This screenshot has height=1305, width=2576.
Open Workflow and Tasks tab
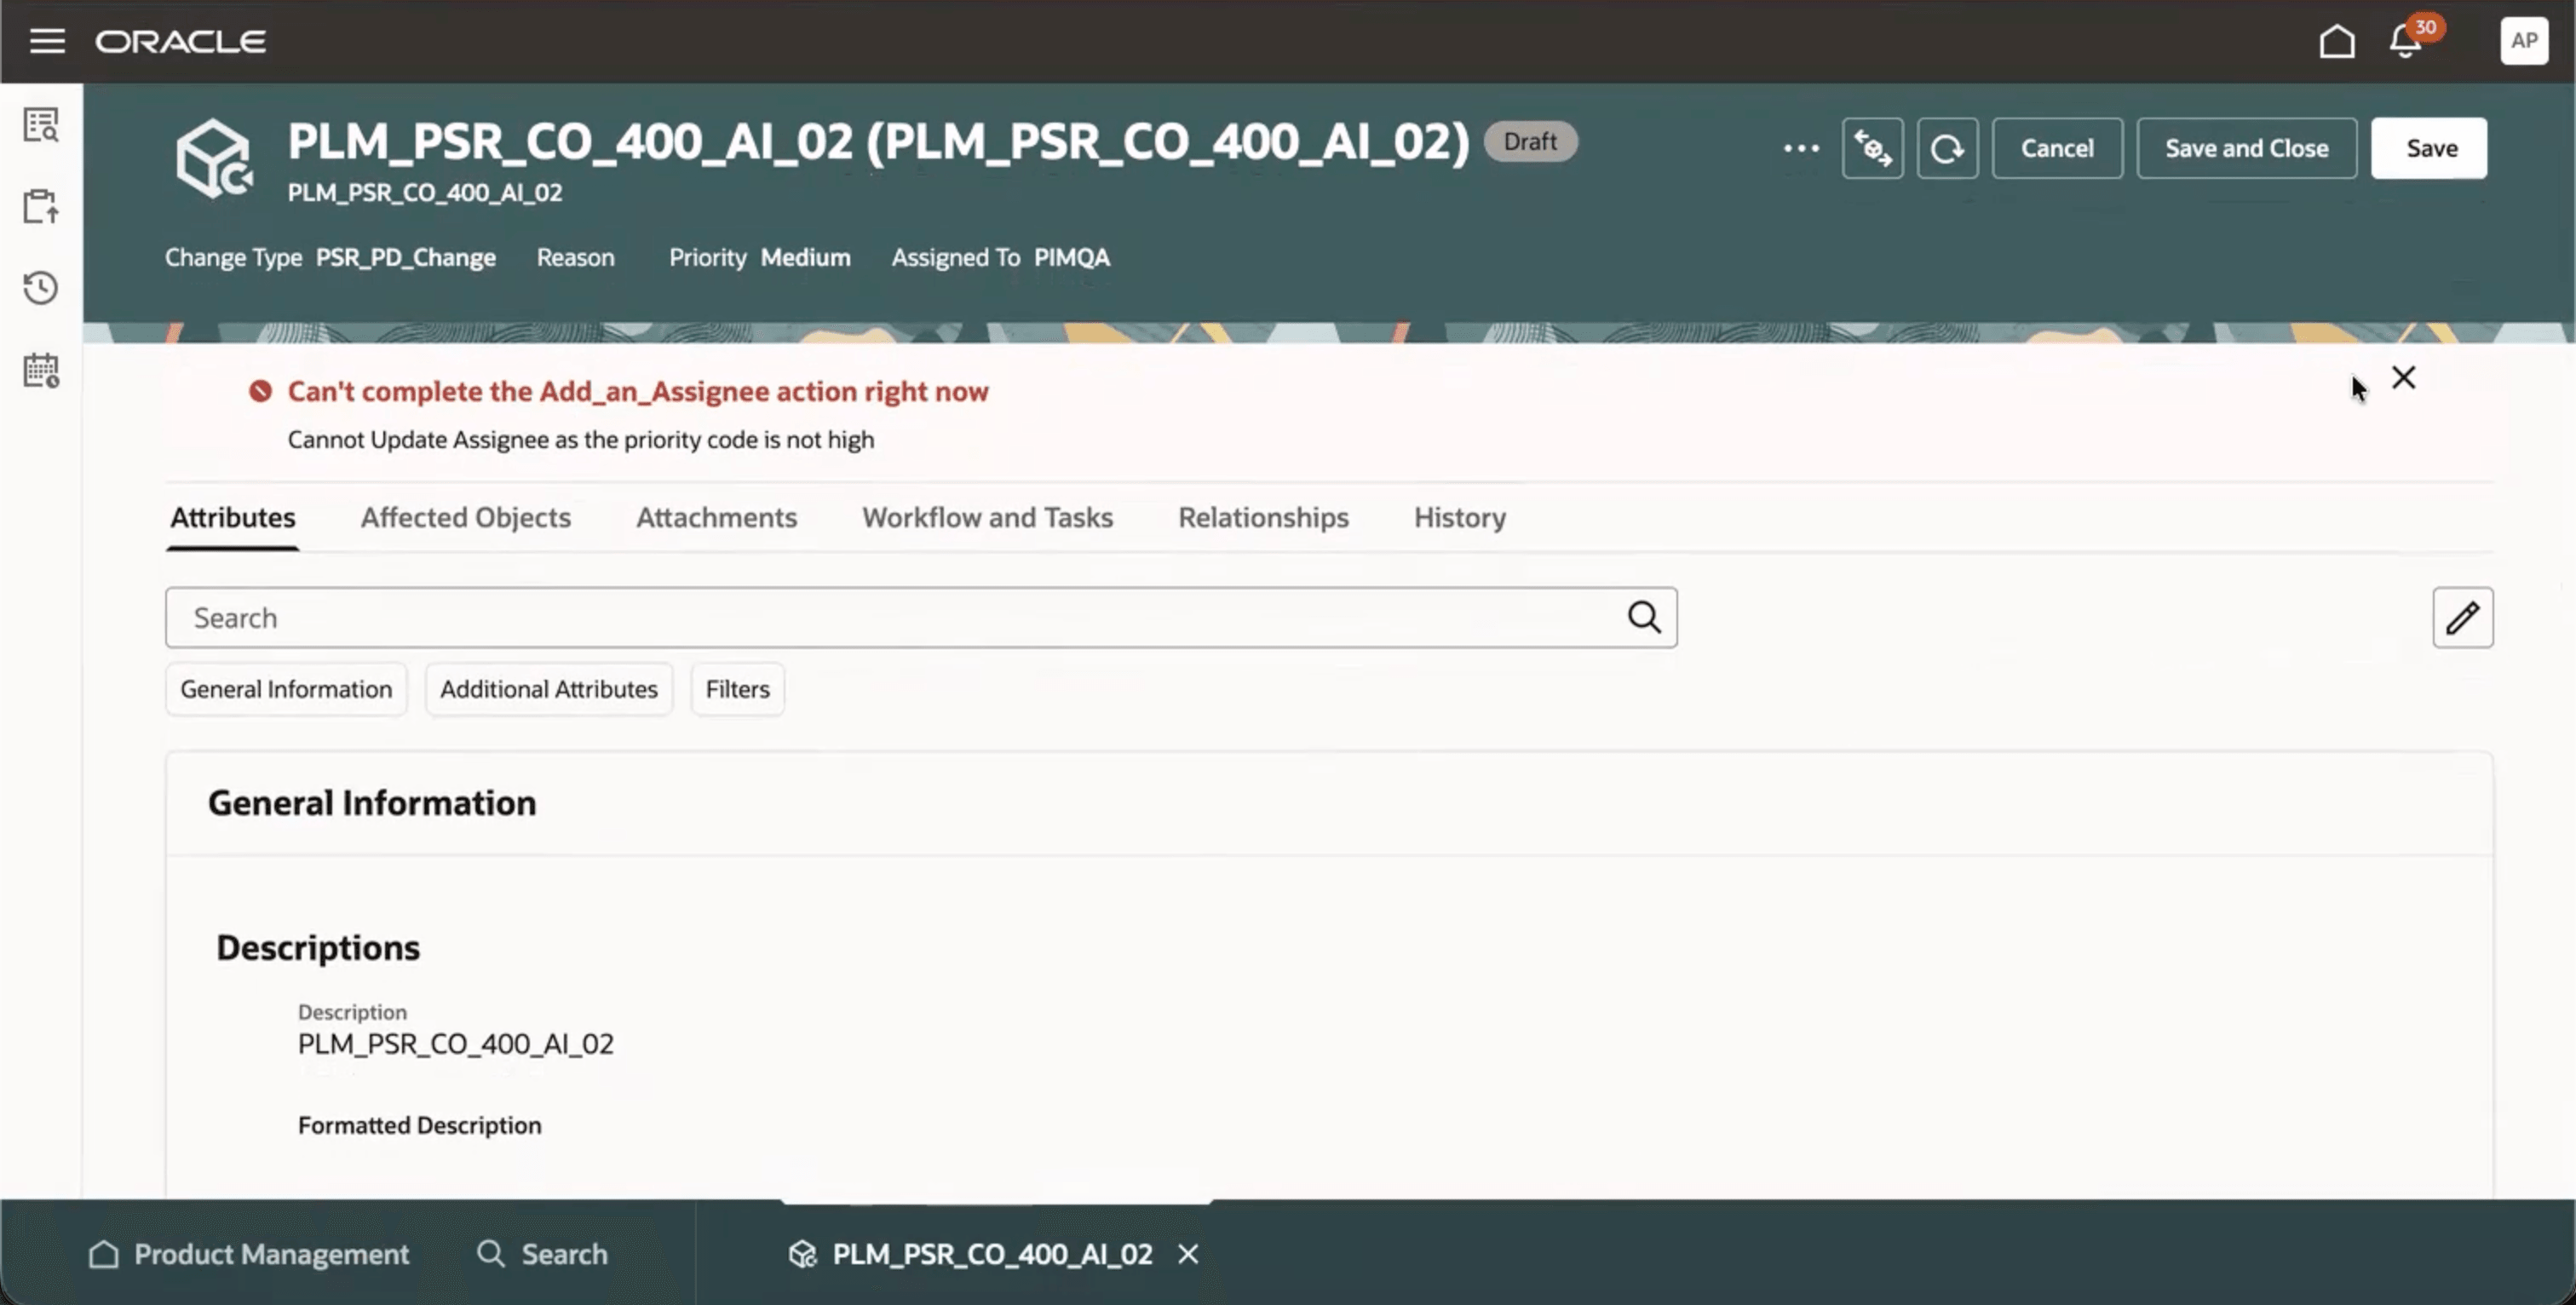coord(987,517)
